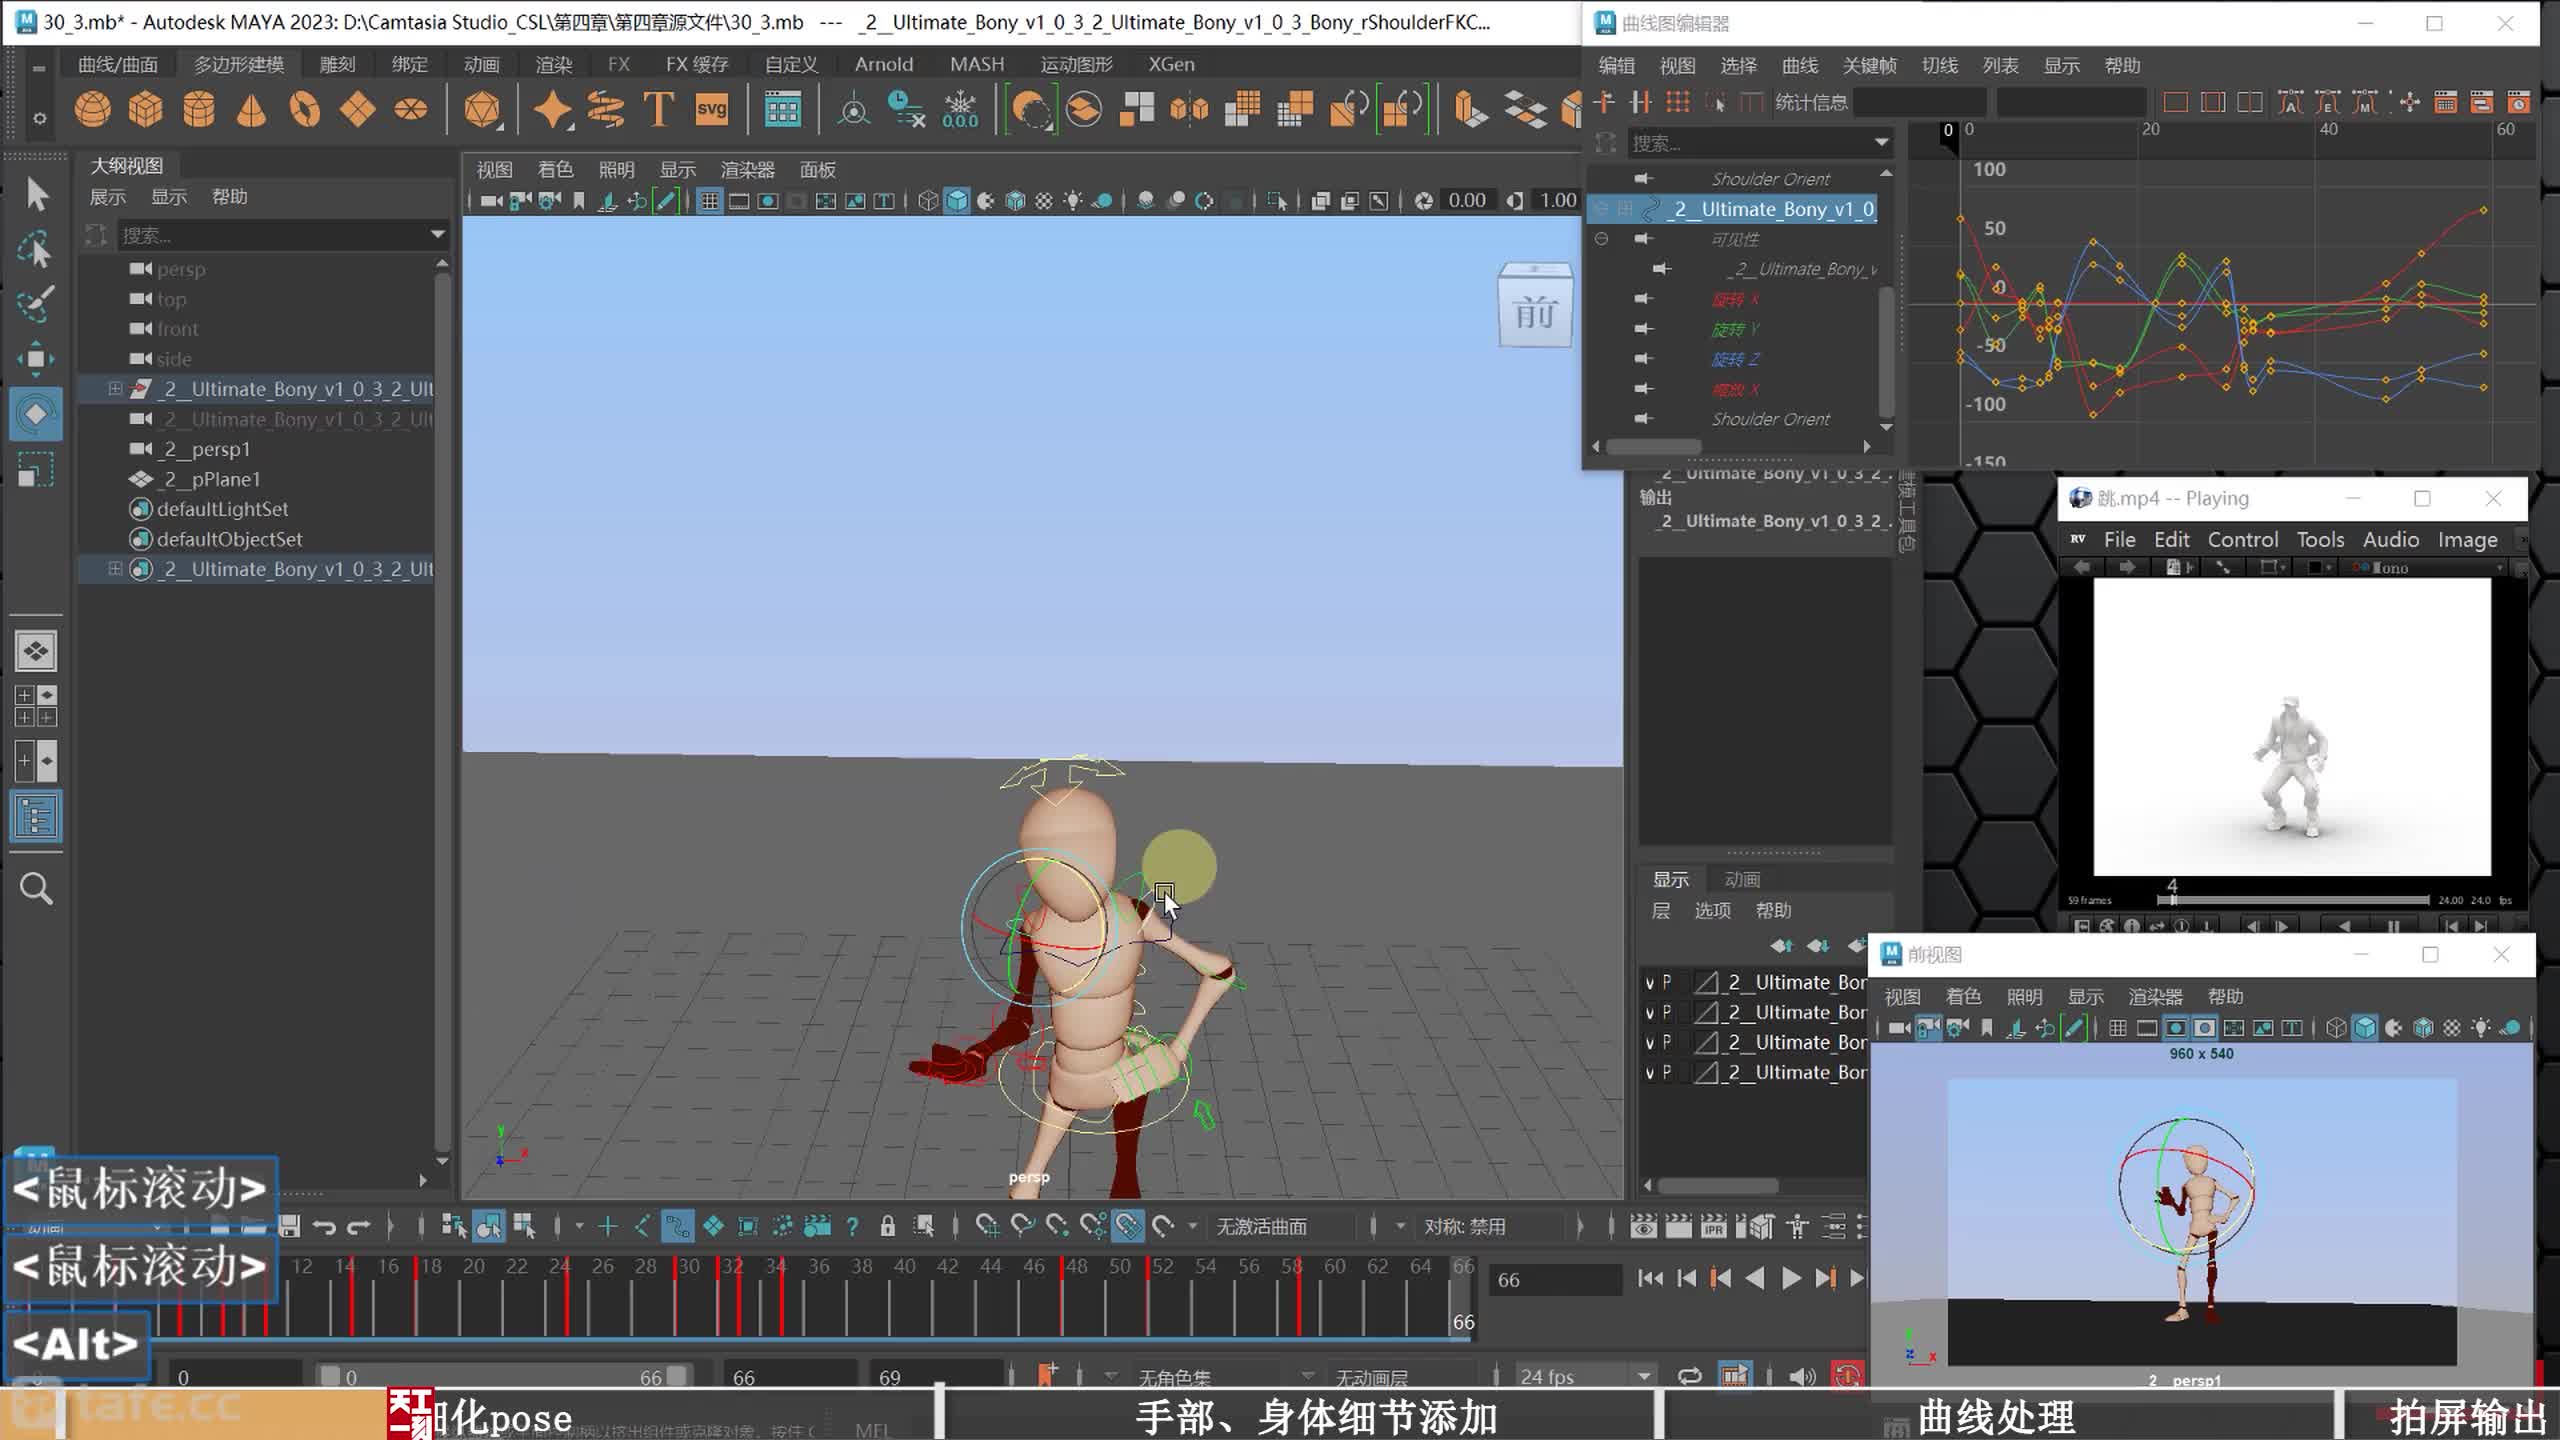The image size is (2560, 1440).
Task: Select 旋转 Y channel in Graph Editor
Action: coord(1735,329)
